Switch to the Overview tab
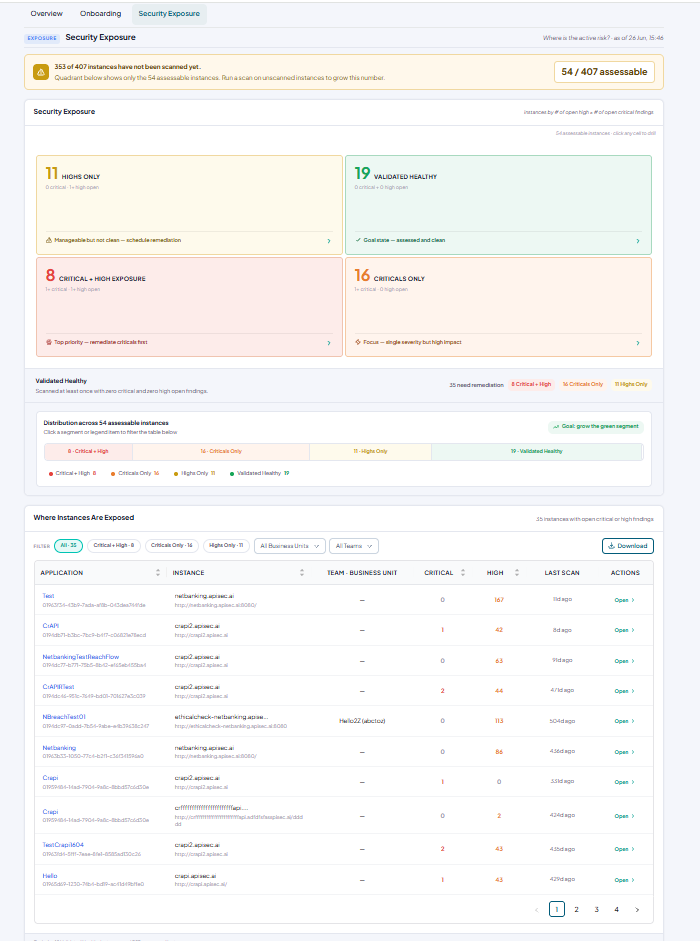Image resolution: width=700 pixels, height=941 pixels. point(46,14)
